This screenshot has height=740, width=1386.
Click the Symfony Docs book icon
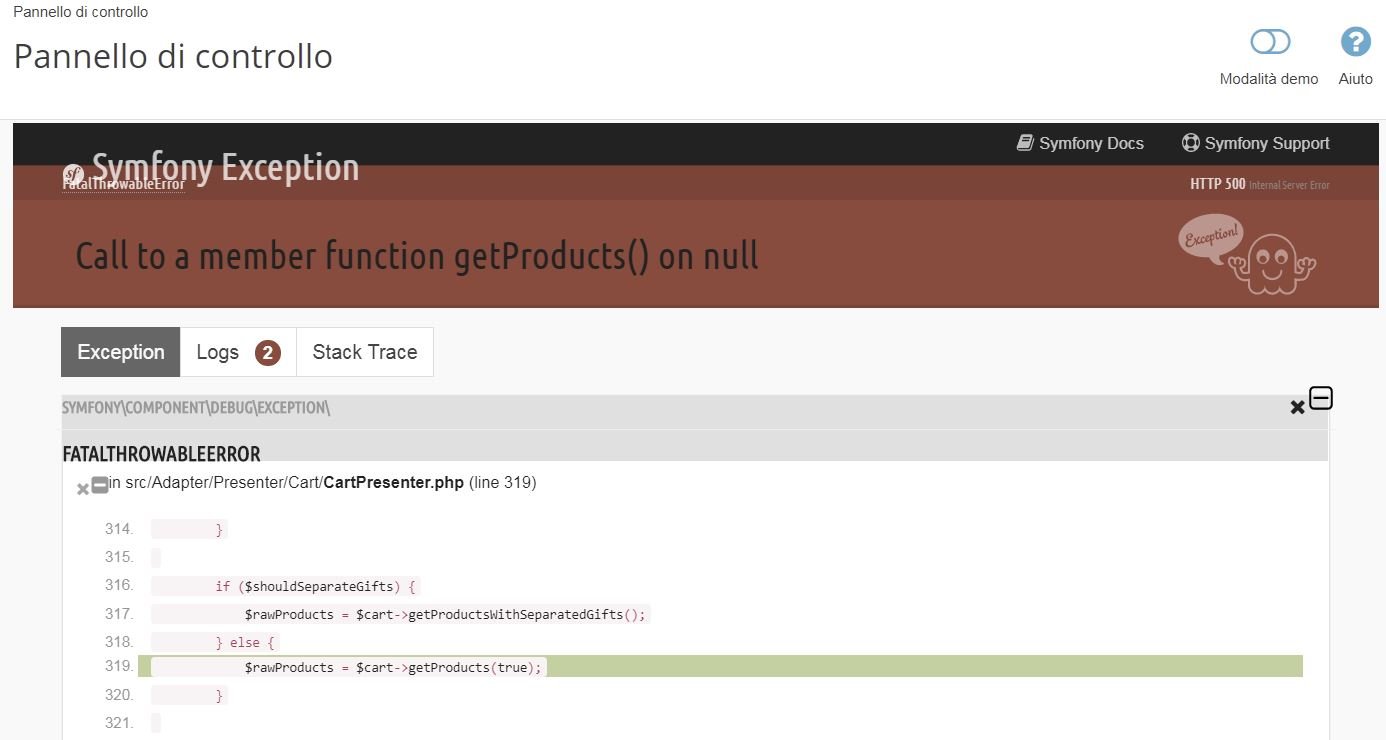[x=1025, y=143]
